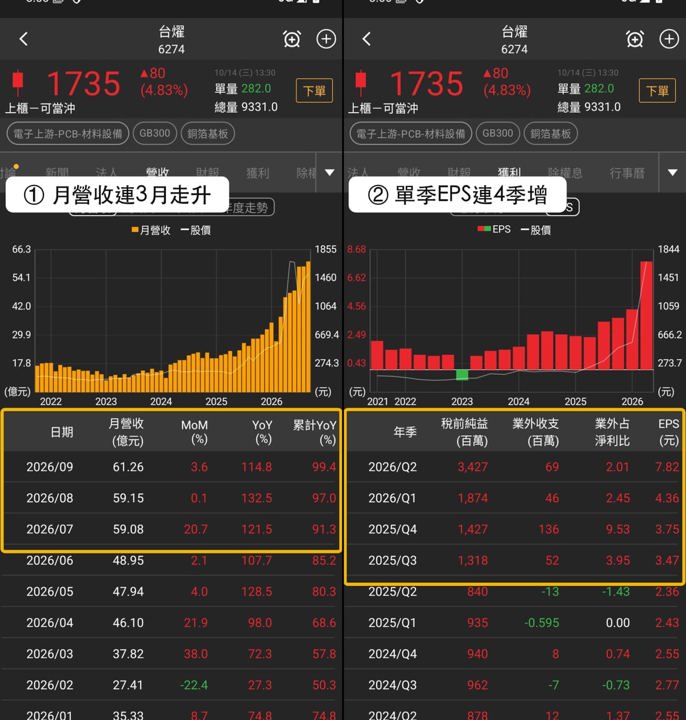Switch to 新聞 tab in left panel

pos(57,172)
